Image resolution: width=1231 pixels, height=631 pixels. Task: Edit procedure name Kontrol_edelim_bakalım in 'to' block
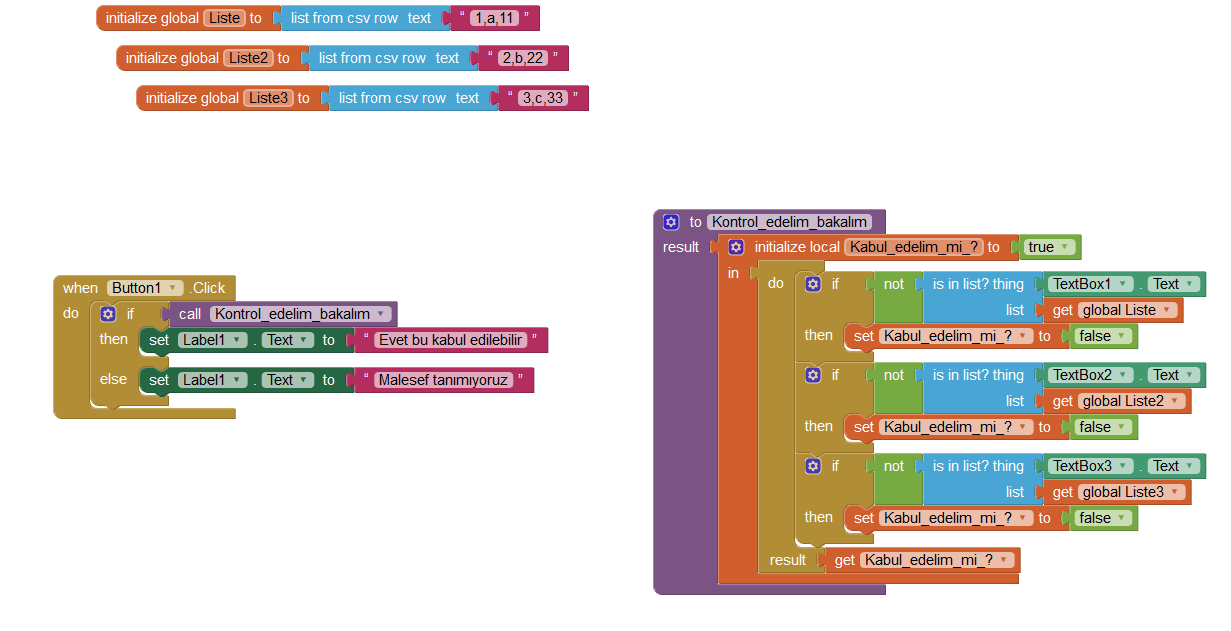point(789,222)
